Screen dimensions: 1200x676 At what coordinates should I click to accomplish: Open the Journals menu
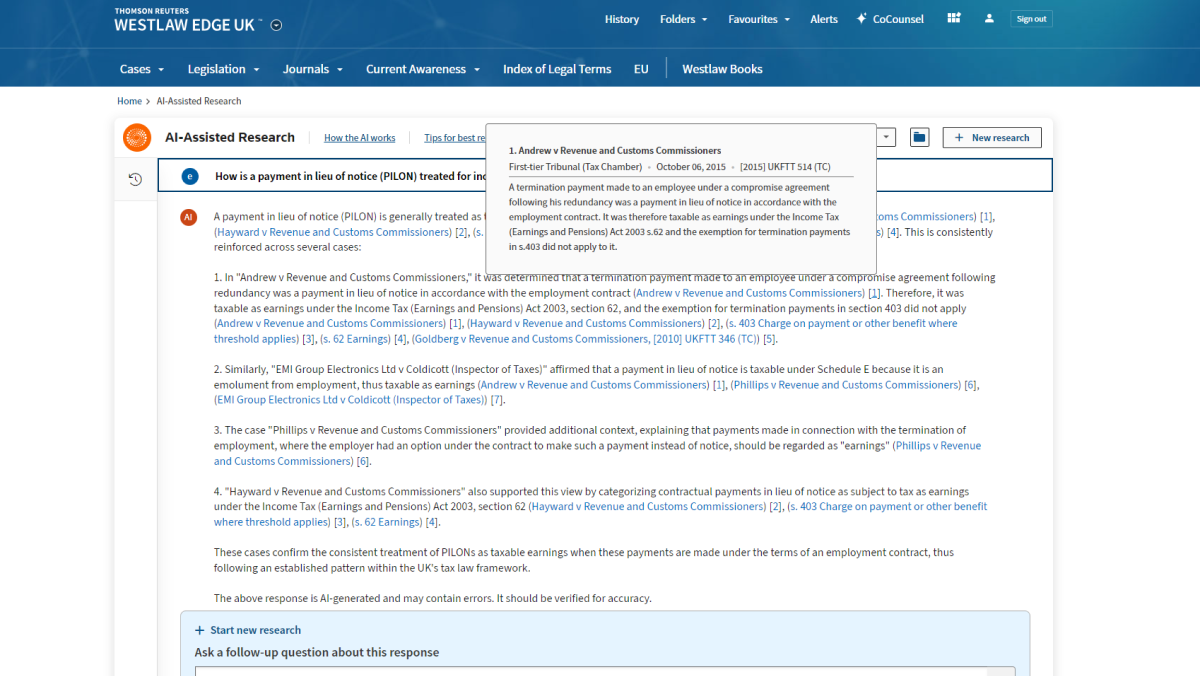tap(312, 69)
